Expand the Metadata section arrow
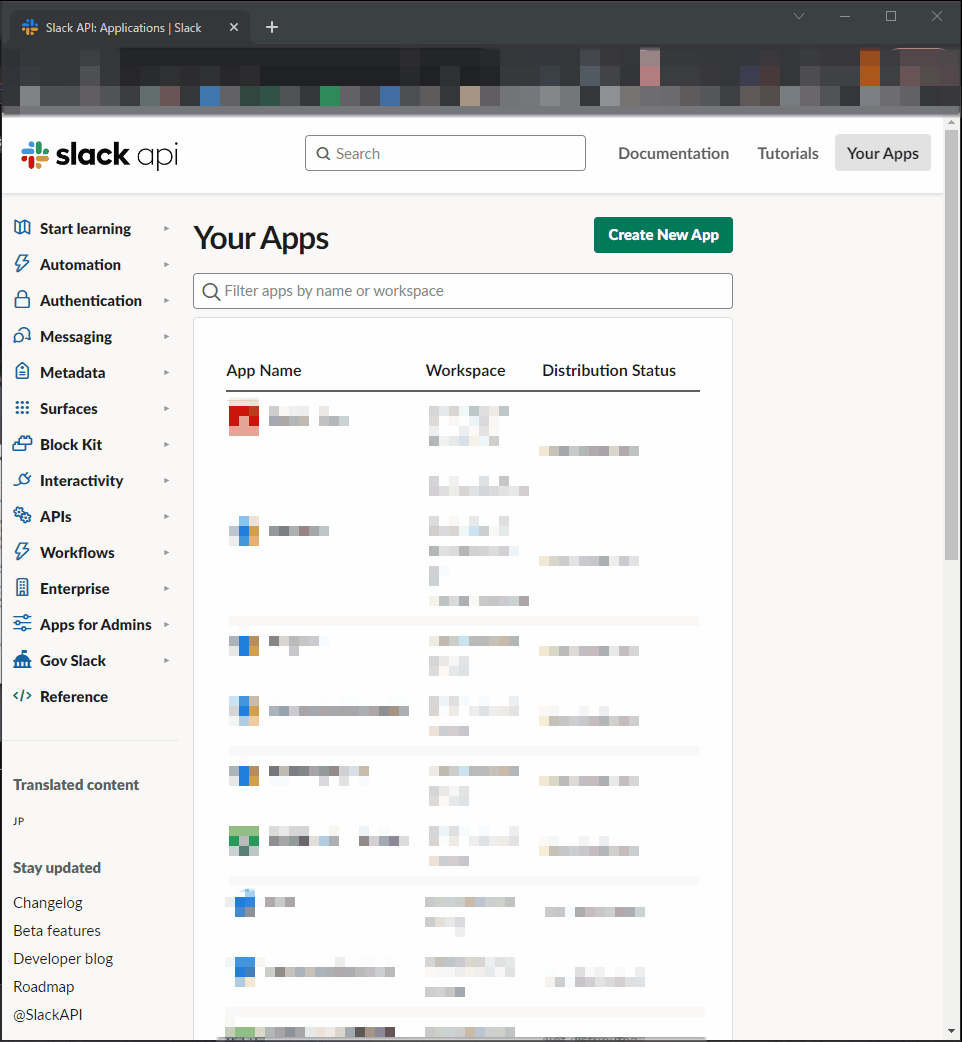Image resolution: width=962 pixels, height=1042 pixels. [x=166, y=372]
